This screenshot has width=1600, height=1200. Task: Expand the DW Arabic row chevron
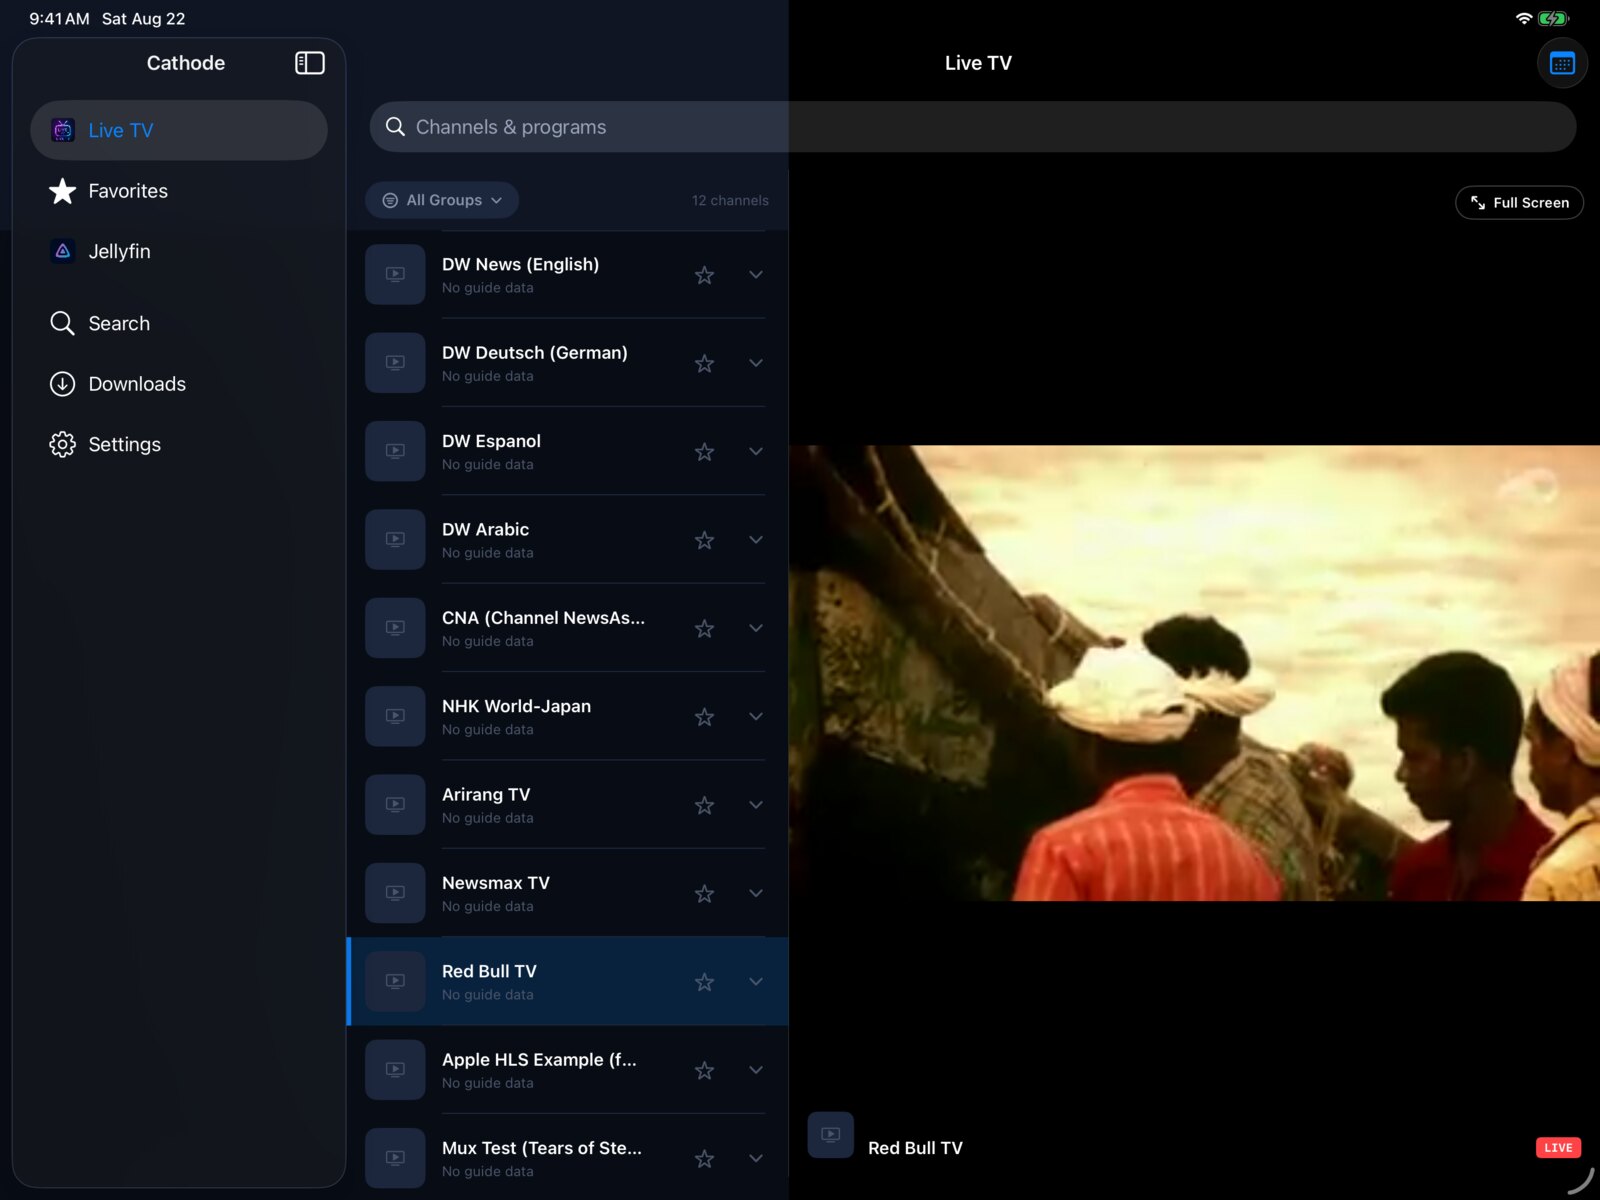[x=756, y=540]
